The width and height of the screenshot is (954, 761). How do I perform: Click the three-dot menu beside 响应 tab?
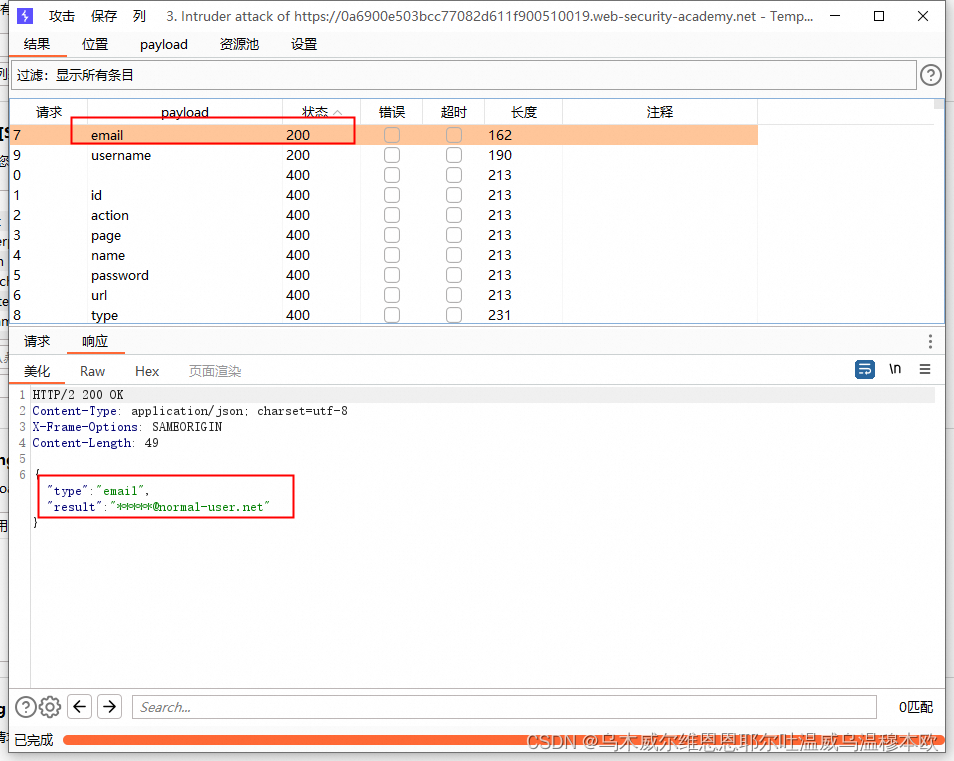pos(930,340)
